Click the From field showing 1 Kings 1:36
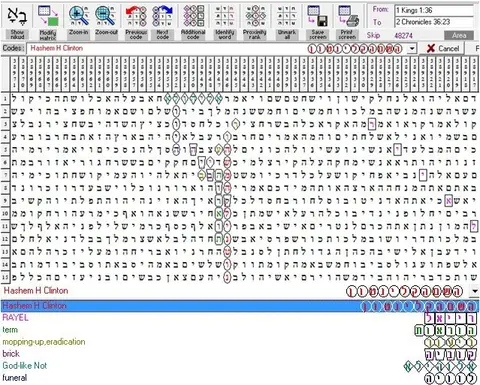 tap(434, 10)
